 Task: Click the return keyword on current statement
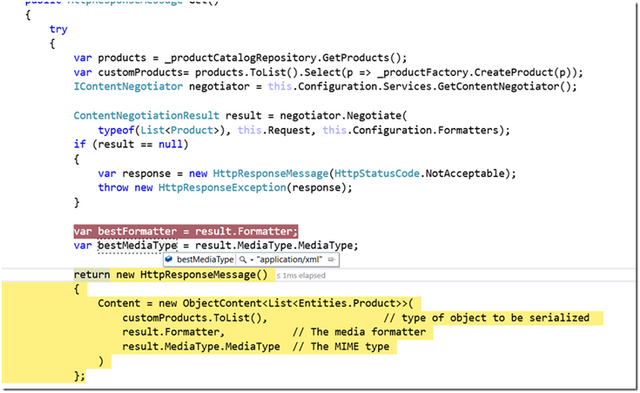coord(92,275)
